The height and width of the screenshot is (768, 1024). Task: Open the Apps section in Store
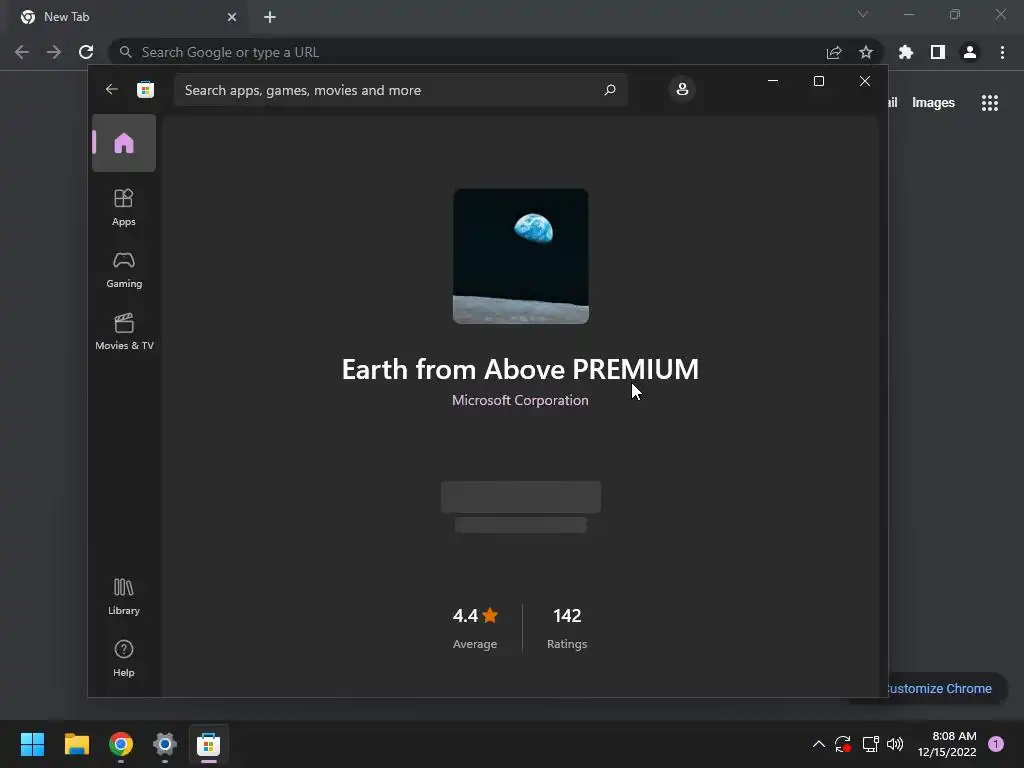pos(123,208)
